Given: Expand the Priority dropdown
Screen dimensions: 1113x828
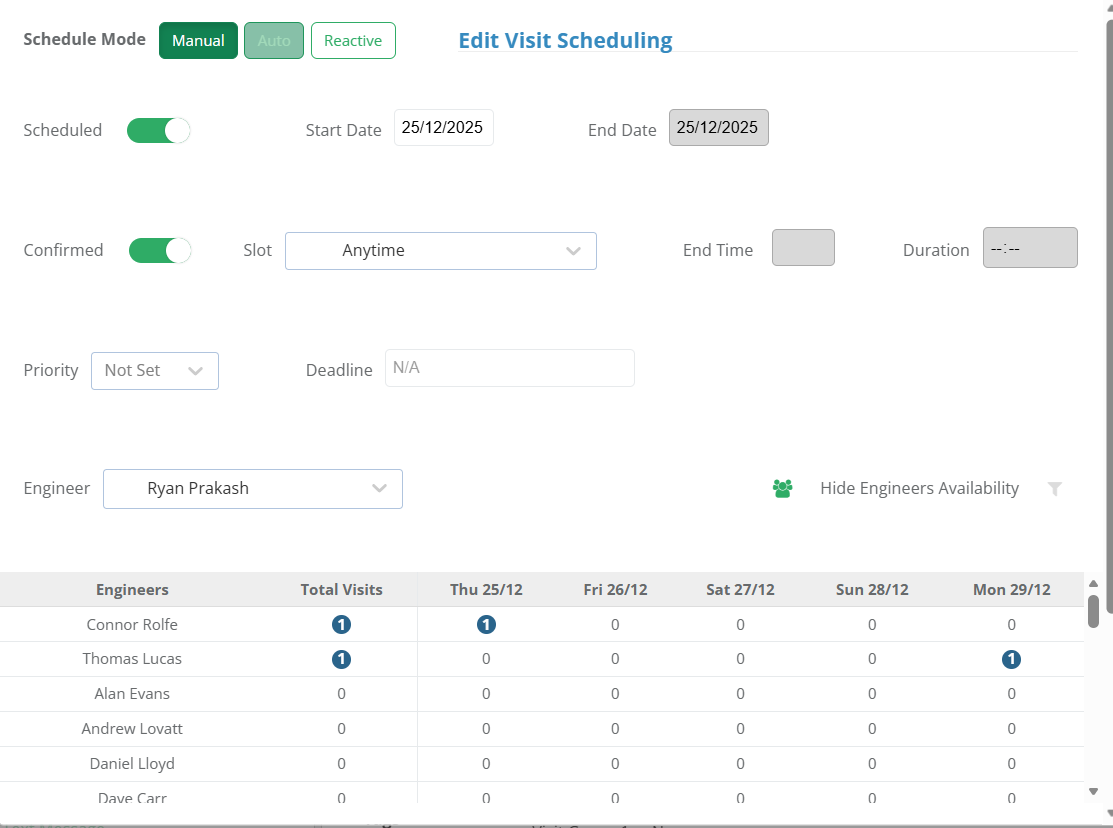Looking at the screenshot, I should point(155,371).
